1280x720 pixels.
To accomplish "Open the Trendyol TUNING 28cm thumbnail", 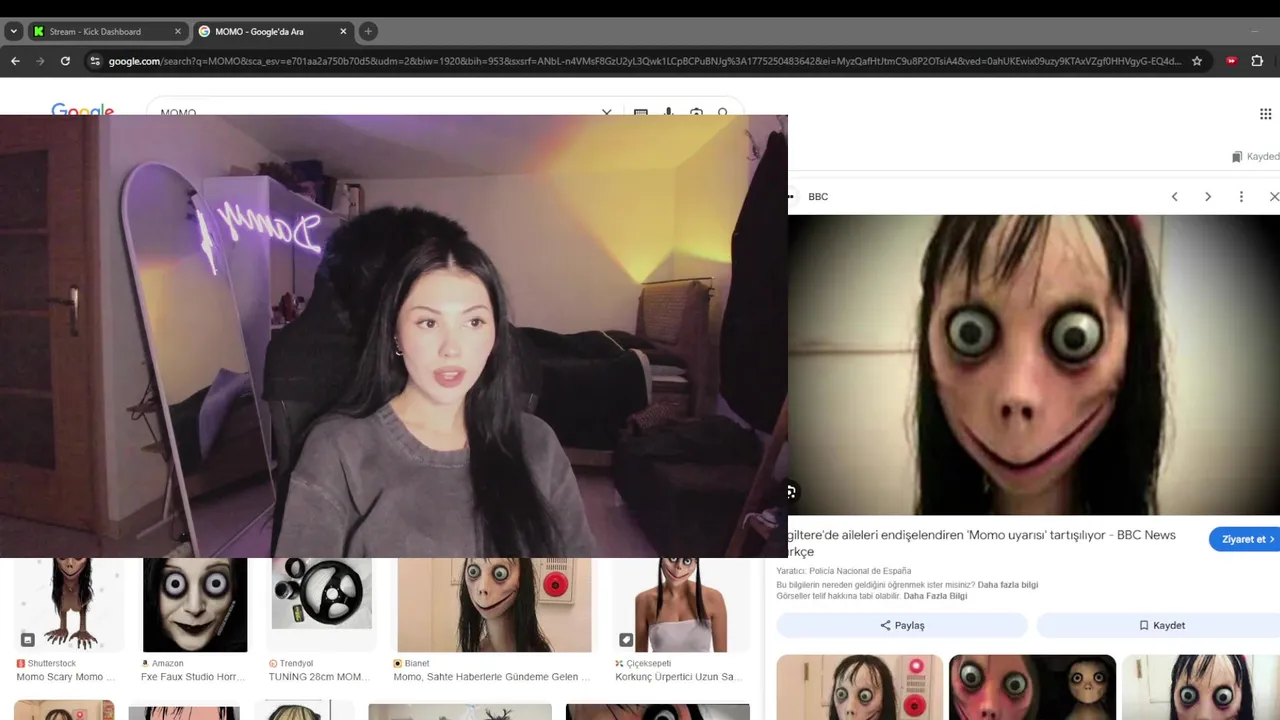I will [x=321, y=604].
